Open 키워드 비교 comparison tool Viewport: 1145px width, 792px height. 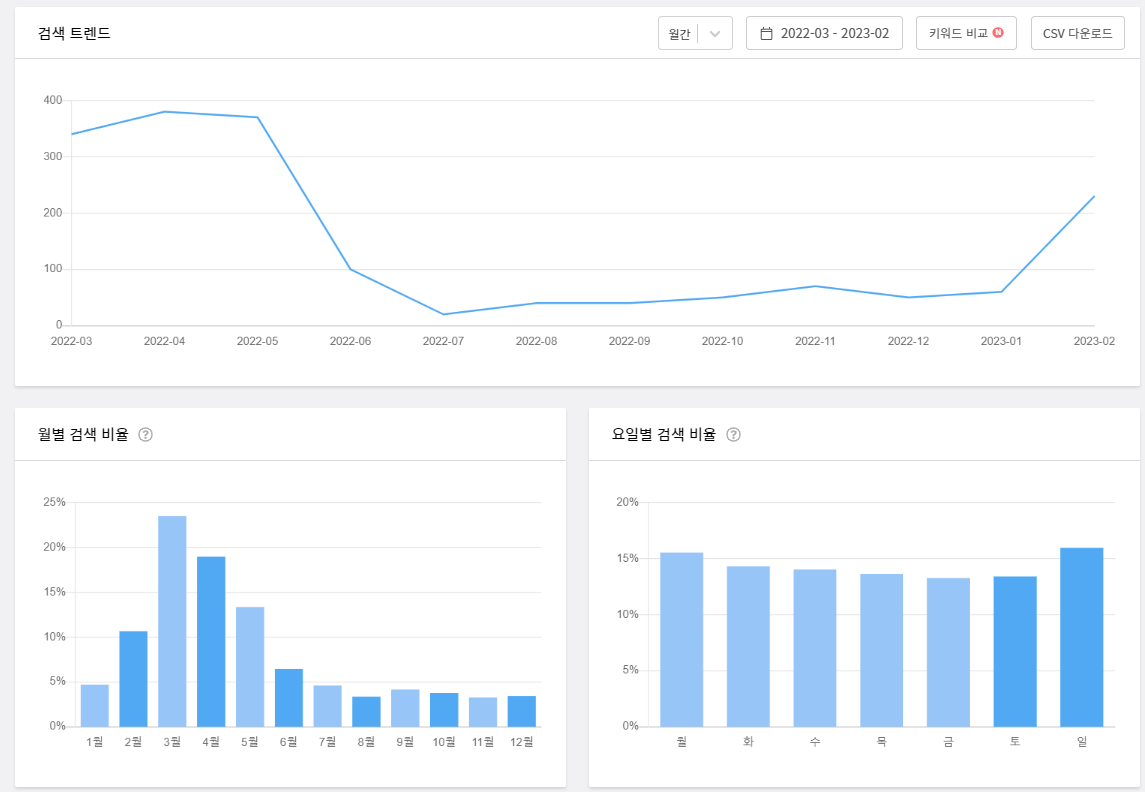966,32
